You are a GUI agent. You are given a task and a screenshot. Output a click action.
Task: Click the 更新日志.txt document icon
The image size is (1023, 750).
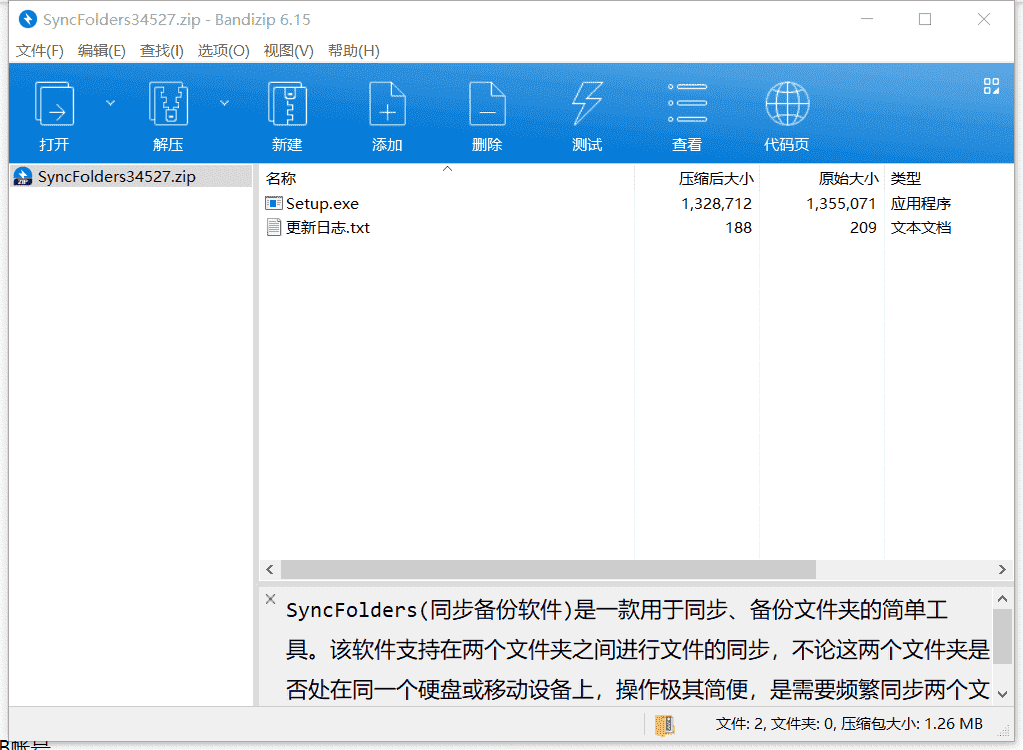[x=274, y=228]
